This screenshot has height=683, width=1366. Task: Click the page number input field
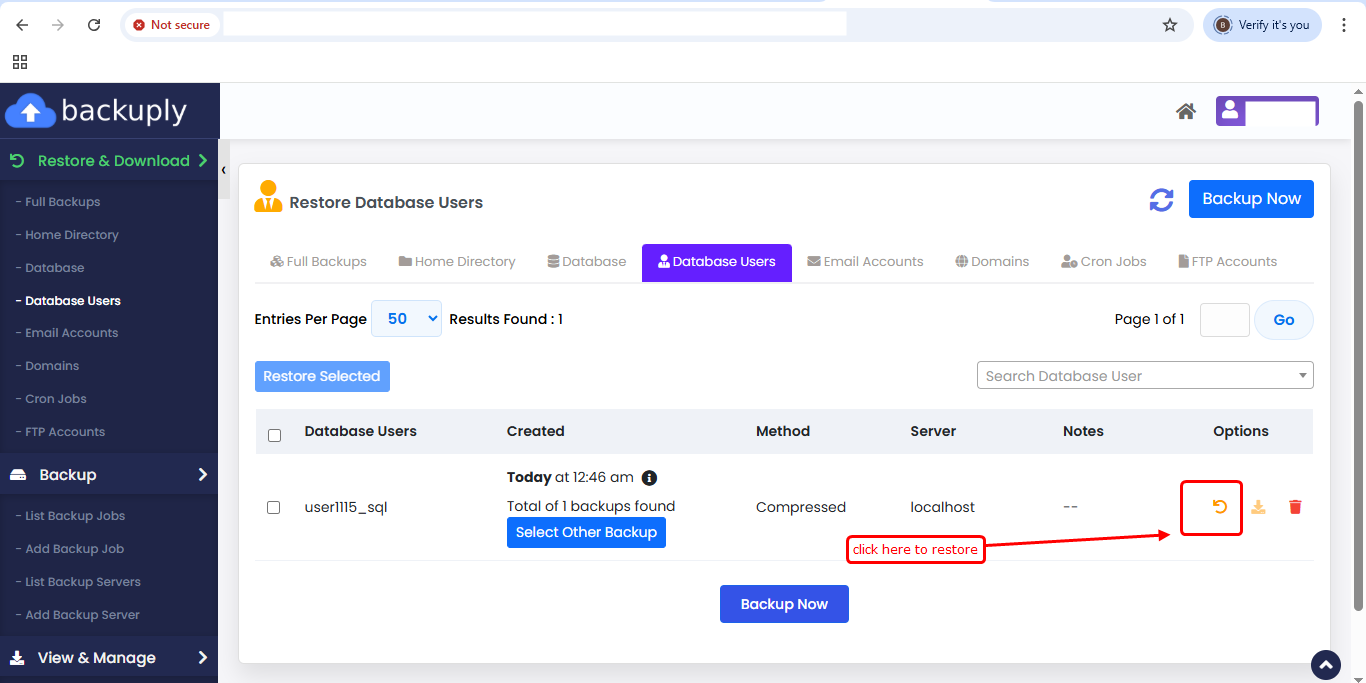[x=1224, y=320]
